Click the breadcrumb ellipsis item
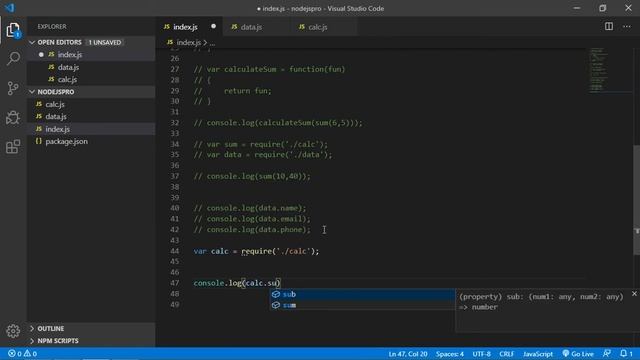This screenshot has width=640, height=360. pyautogui.click(x=212, y=43)
